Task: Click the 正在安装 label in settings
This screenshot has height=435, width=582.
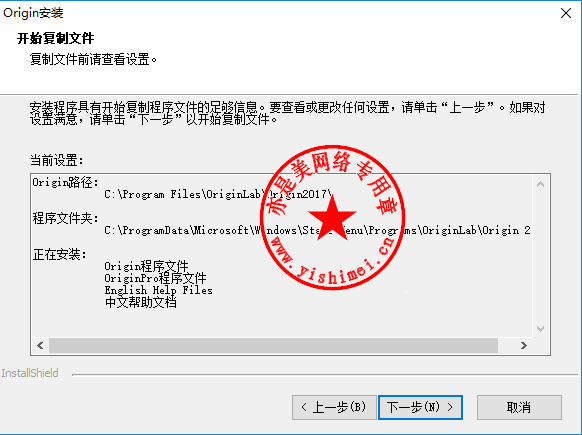Action: tap(59, 254)
